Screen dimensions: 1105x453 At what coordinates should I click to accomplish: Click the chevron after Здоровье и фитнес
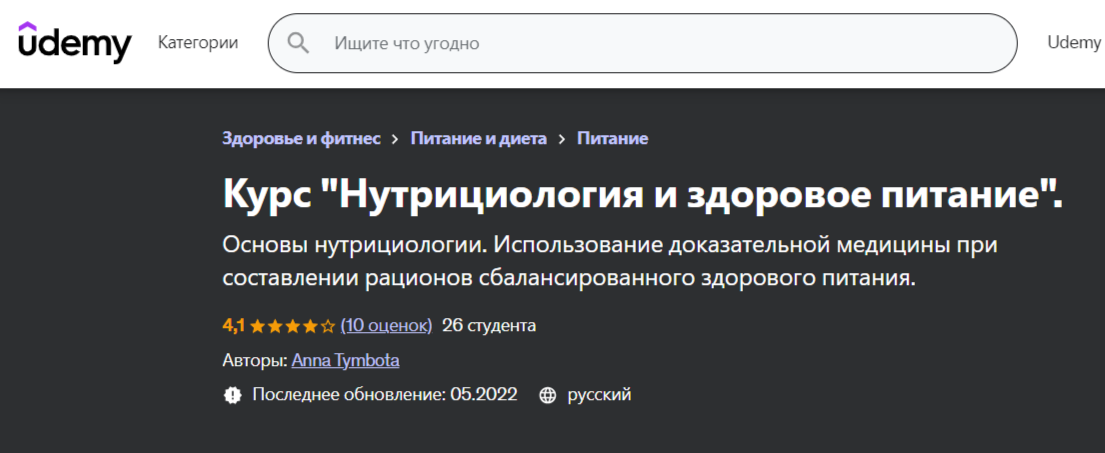point(396,139)
